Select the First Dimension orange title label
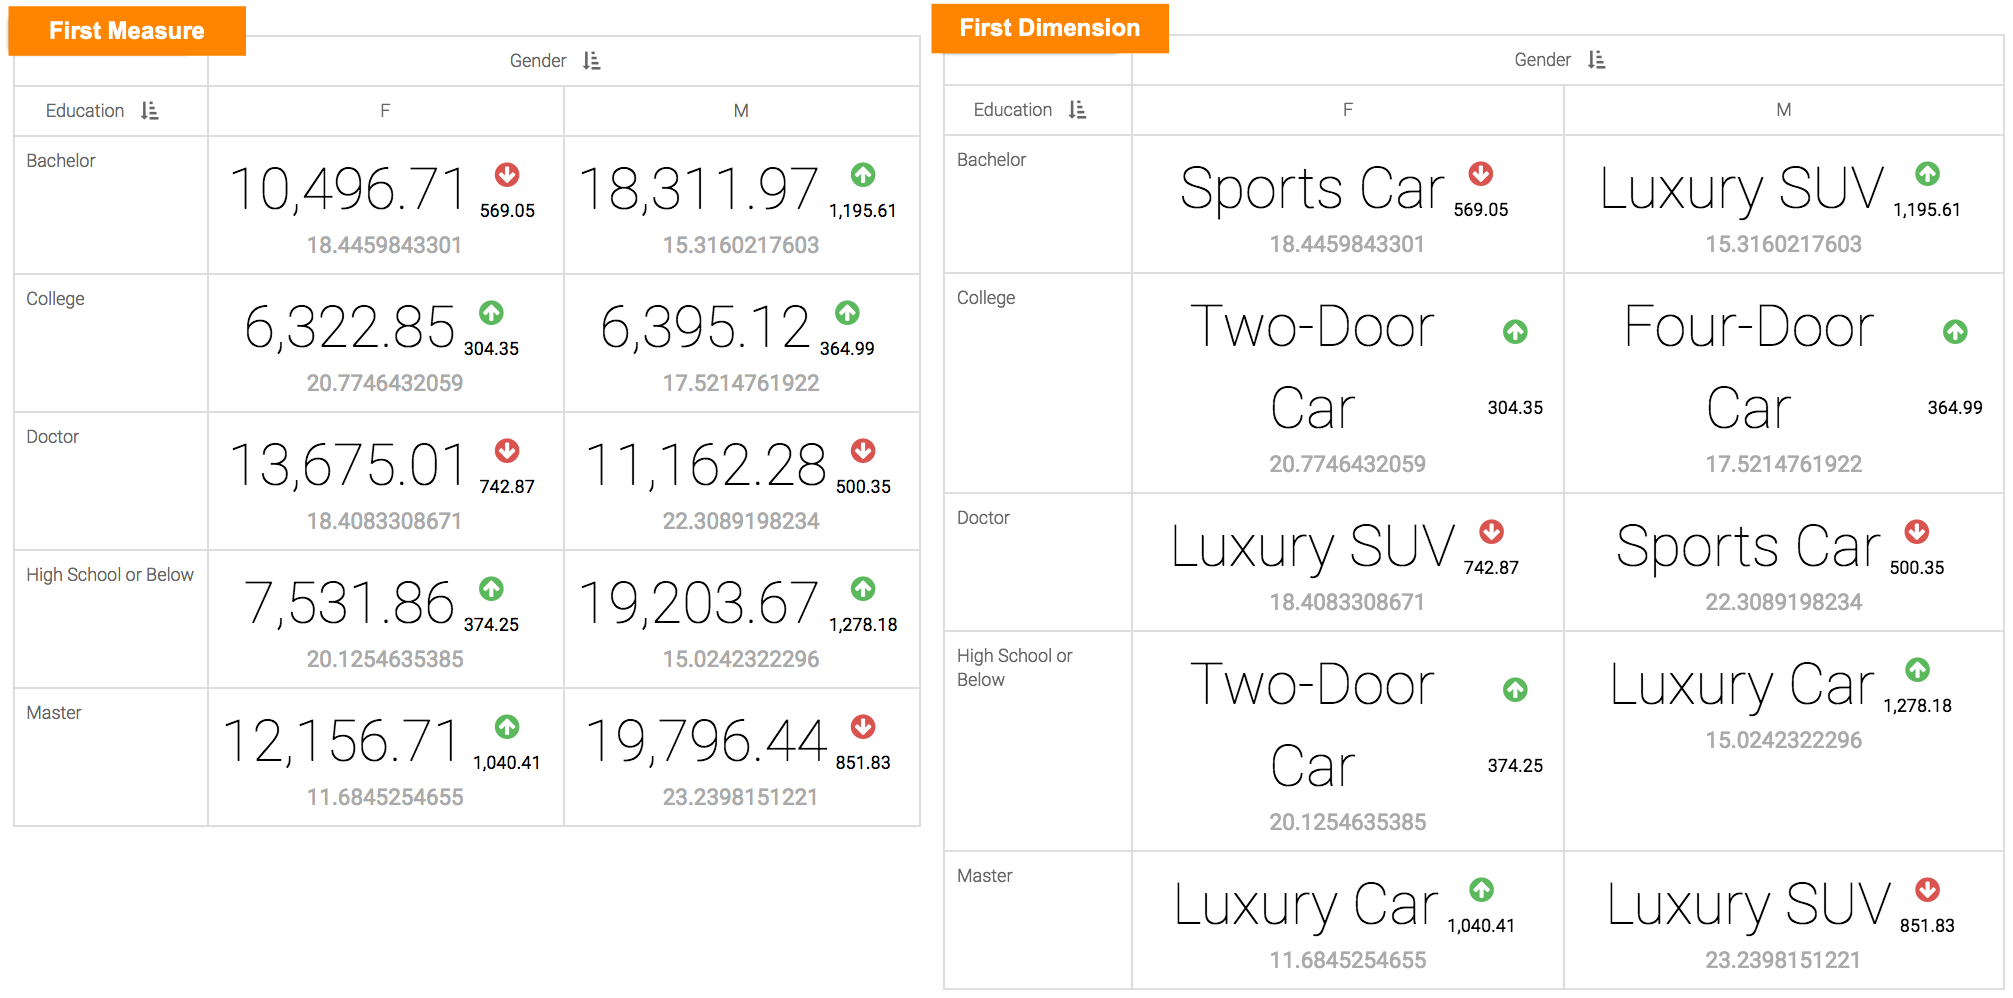 click(x=1049, y=28)
